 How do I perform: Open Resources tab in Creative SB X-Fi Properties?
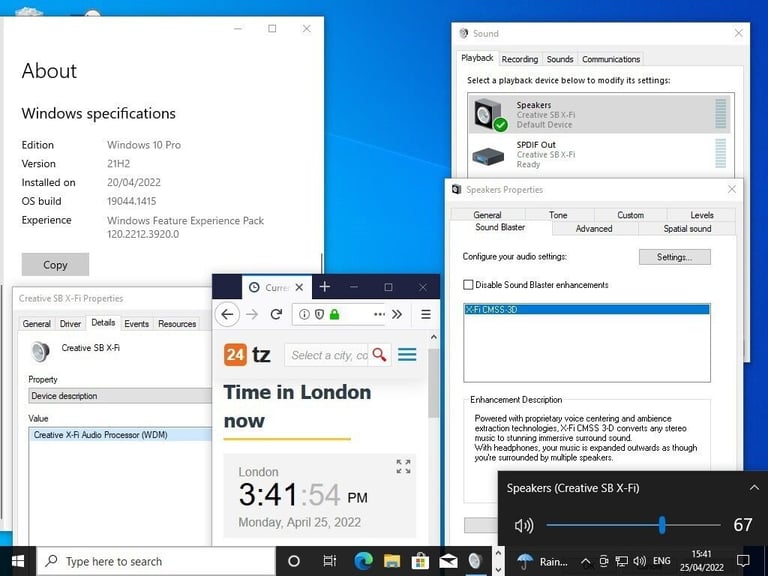[177, 324]
